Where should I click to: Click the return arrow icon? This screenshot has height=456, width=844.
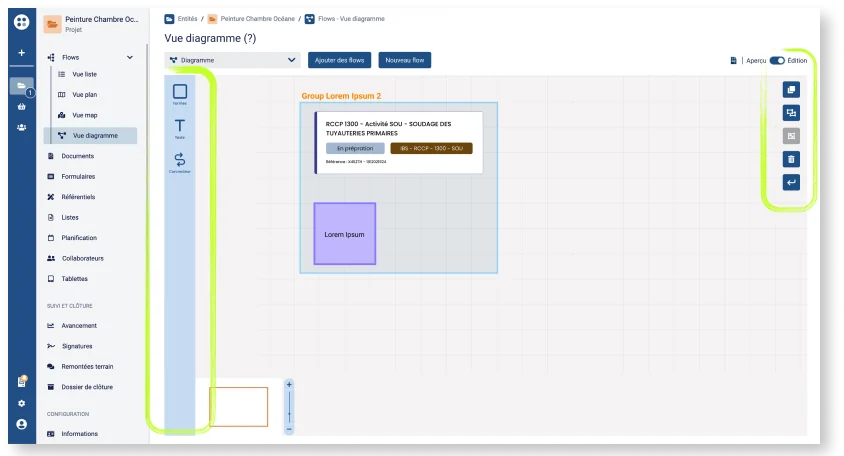[791, 183]
